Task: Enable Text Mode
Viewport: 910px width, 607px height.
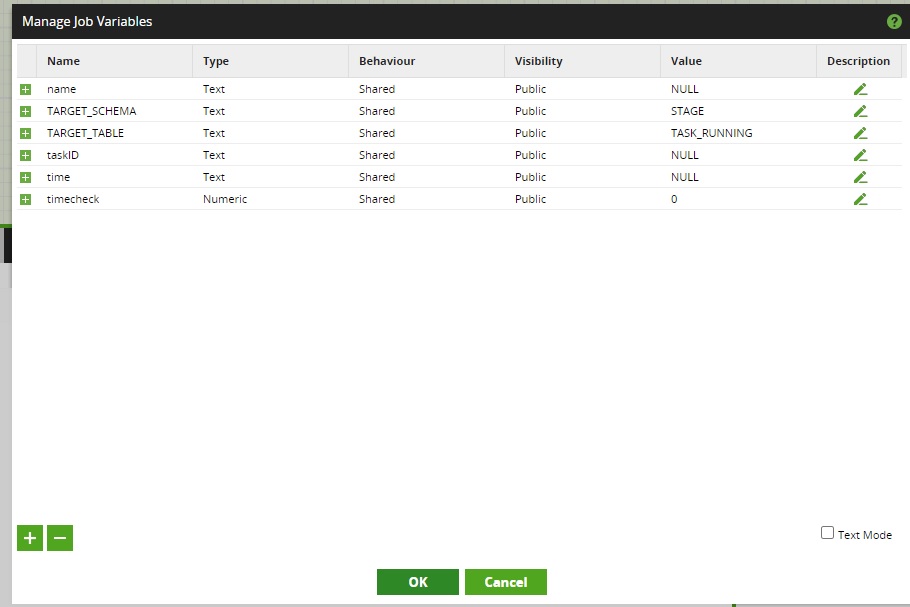Action: pyautogui.click(x=827, y=533)
